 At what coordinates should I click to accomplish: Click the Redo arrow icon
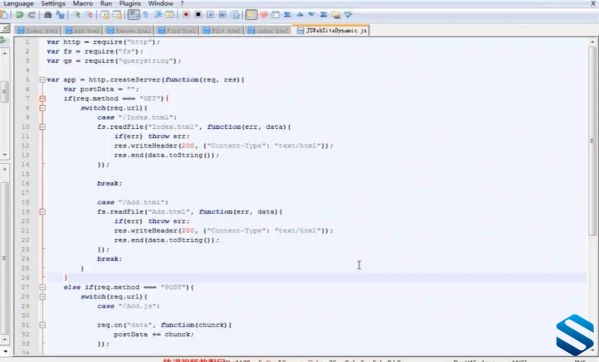click(x=32, y=15)
